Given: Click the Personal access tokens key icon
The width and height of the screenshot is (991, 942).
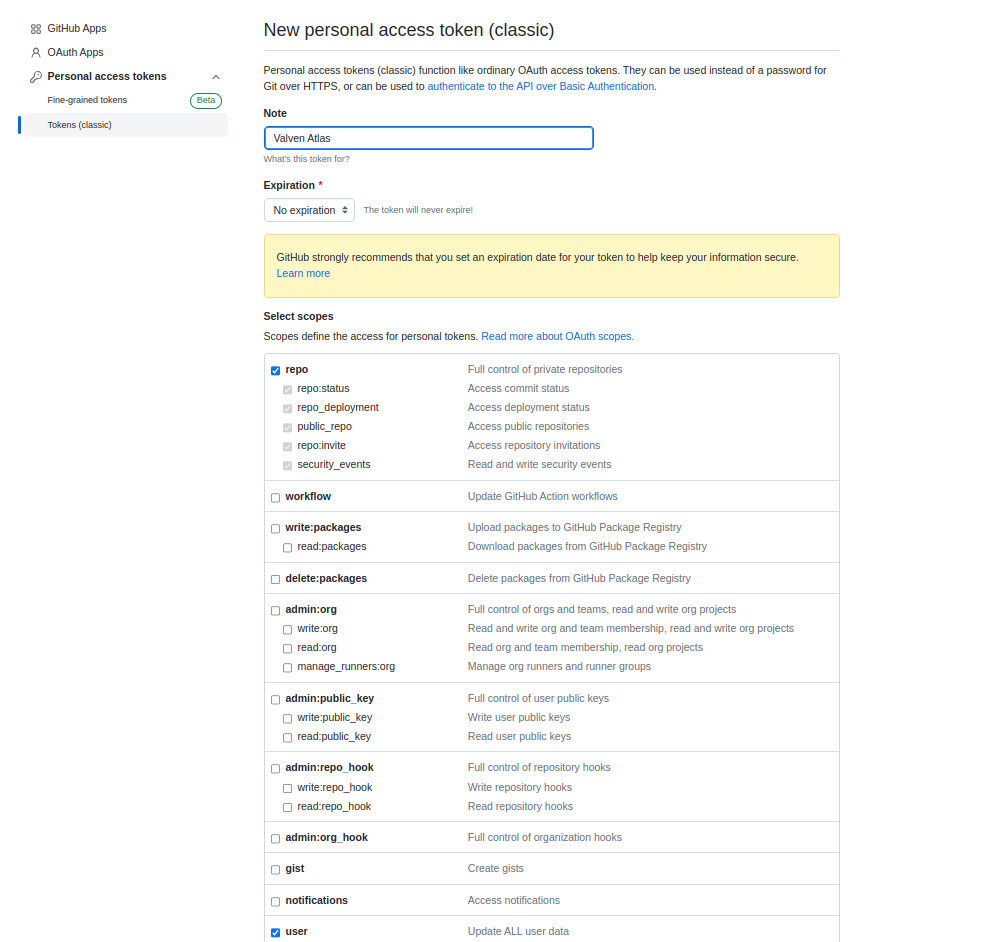Looking at the screenshot, I should [36, 76].
